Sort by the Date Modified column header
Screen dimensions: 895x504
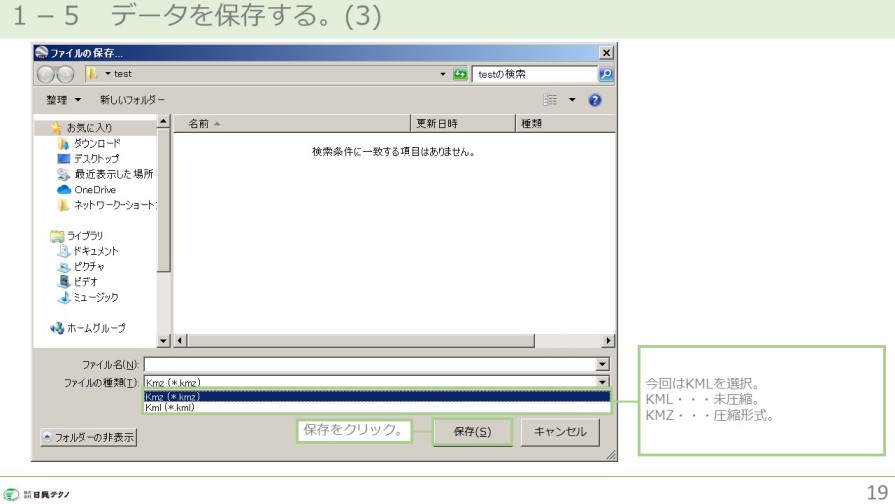(x=462, y=124)
